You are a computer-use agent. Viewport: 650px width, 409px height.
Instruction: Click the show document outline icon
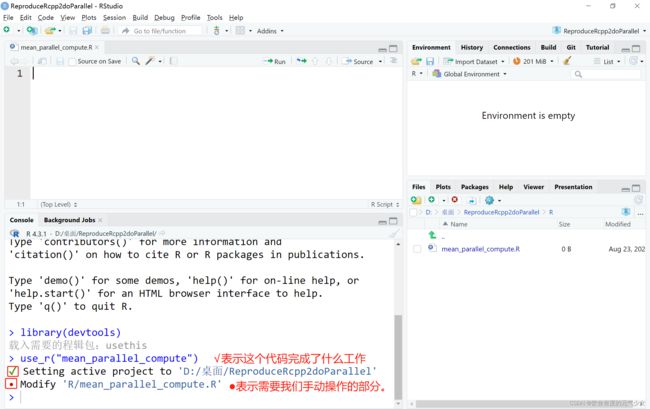point(393,61)
